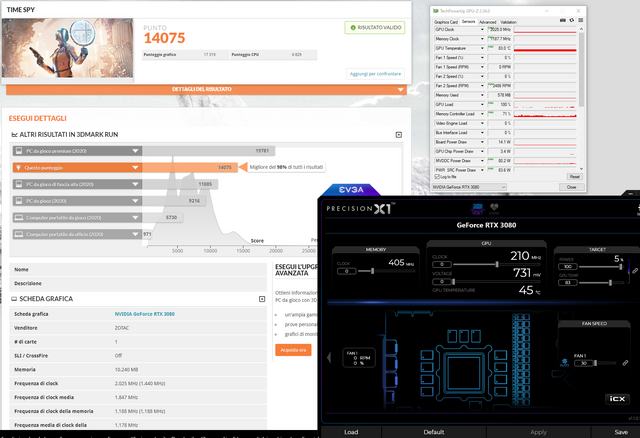Image resolution: width=640 pixels, height=438 pixels.
Task: Open GPU-Z hamburger menu icon
Action: coord(580,20)
